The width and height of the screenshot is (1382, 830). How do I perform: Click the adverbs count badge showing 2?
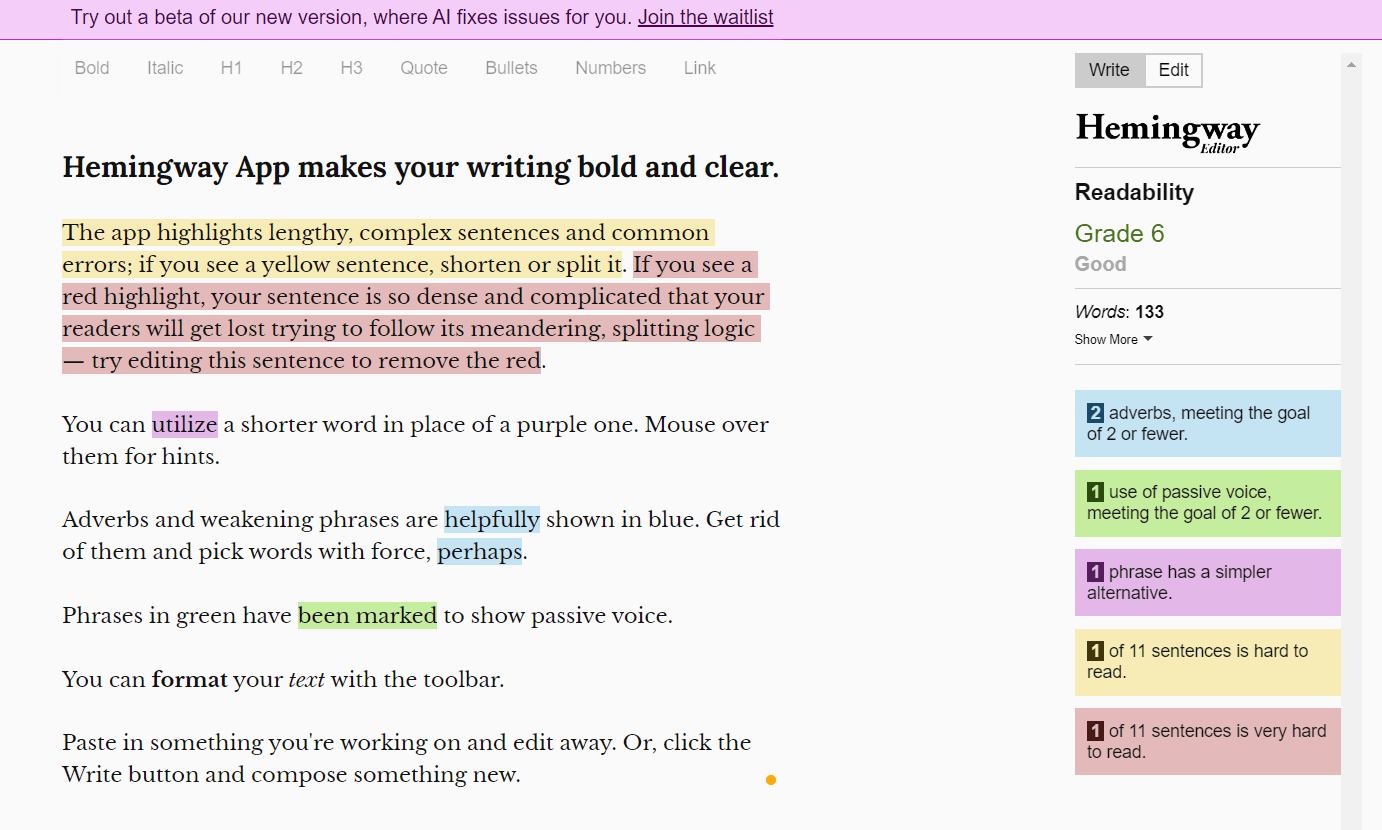point(1095,413)
